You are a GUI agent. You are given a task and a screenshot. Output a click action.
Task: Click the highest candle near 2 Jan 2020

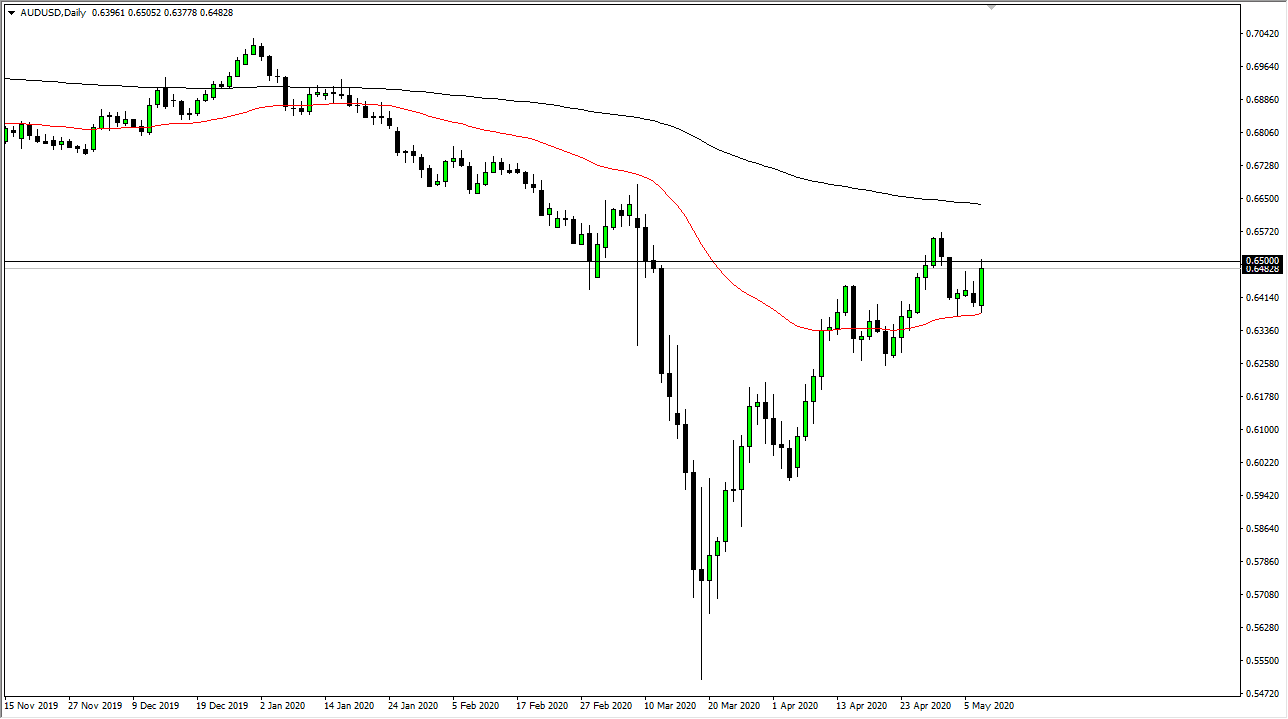tap(254, 48)
